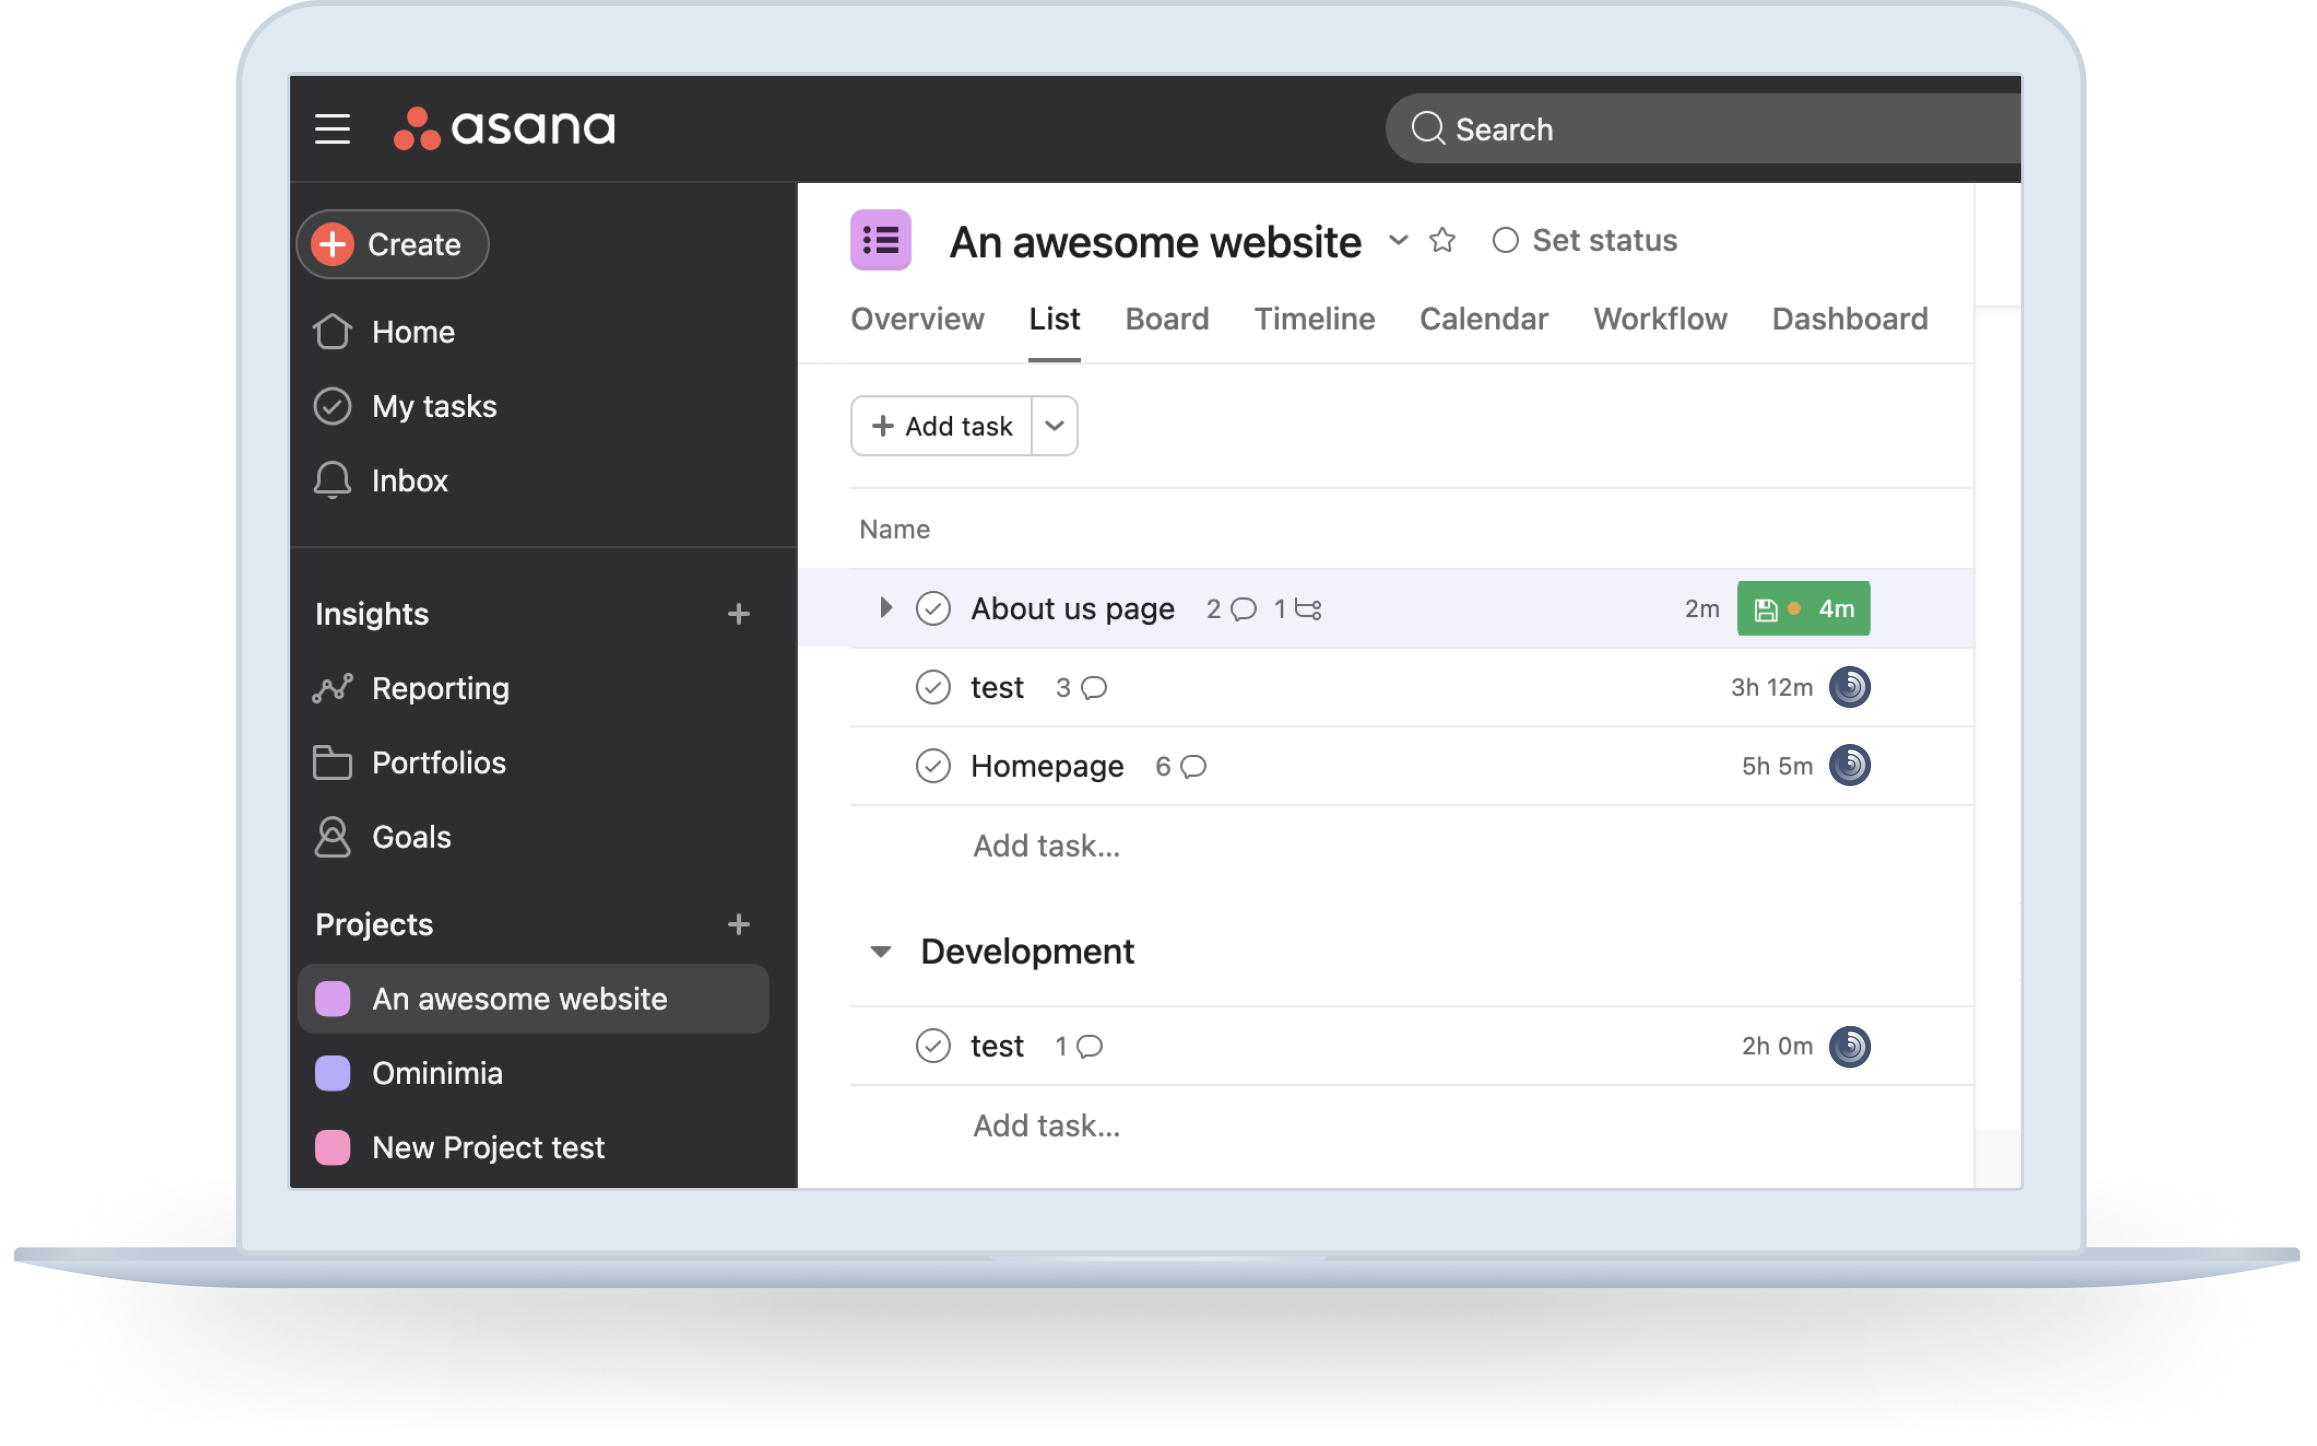Viewport: 2317px width, 1446px height.
Task: Click Add task... under Homepage row
Action: pos(1046,846)
